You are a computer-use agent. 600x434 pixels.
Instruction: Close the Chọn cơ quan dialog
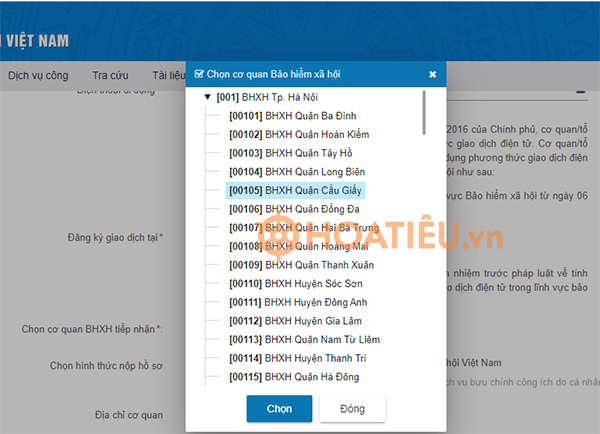point(432,74)
